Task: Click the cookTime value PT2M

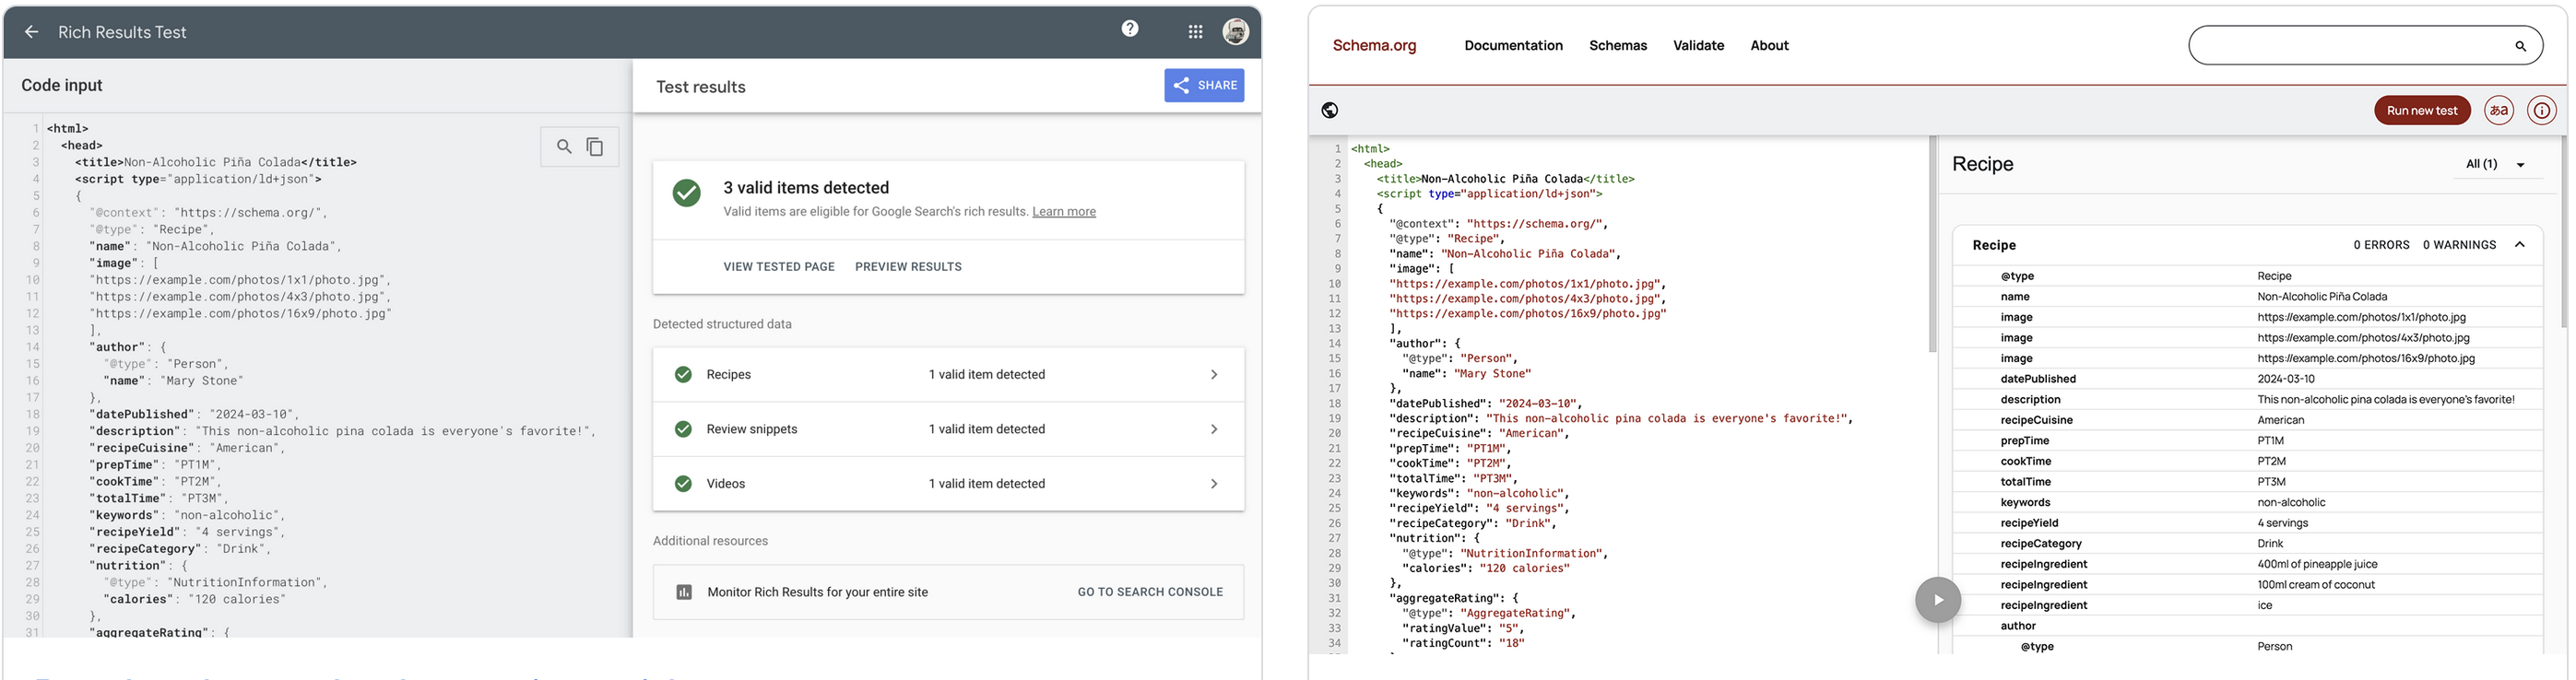Action: pos(2271,462)
